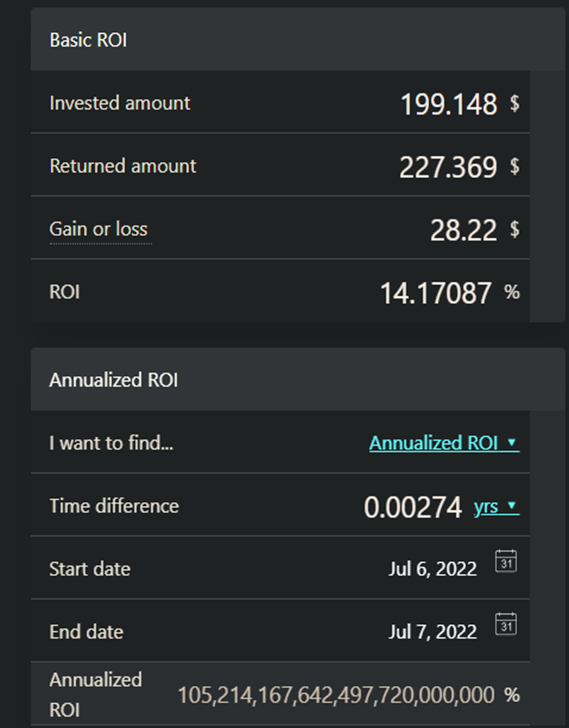Collapse the Basic ROI section header
This screenshot has height=728, width=569.
(297, 39)
